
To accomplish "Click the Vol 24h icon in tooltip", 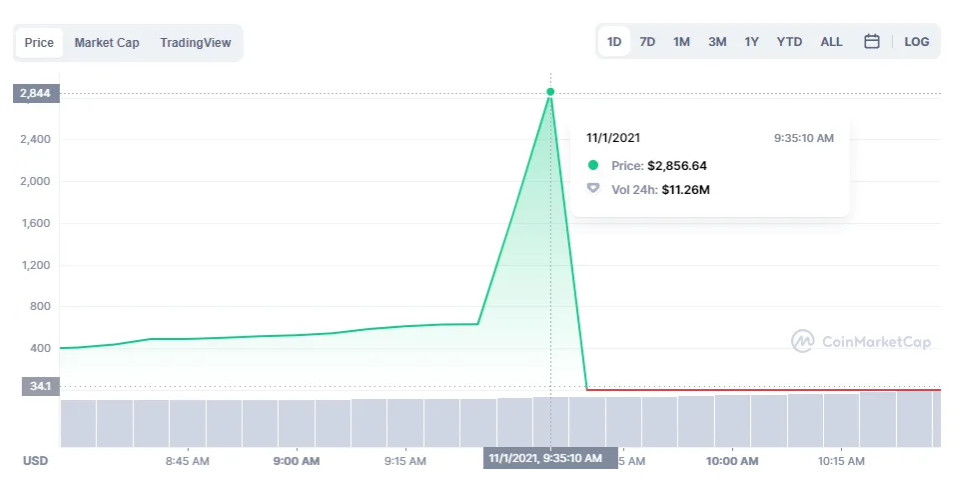I will tap(593, 188).
